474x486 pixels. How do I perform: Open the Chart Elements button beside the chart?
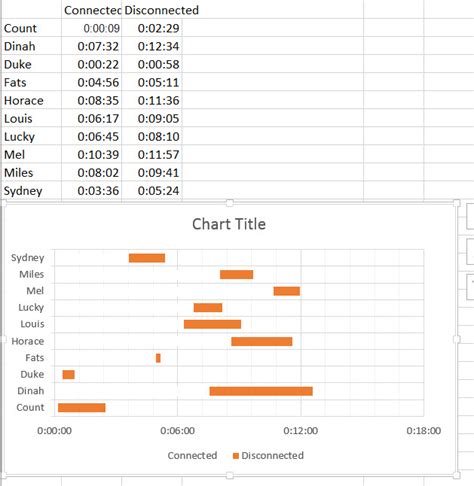470,217
